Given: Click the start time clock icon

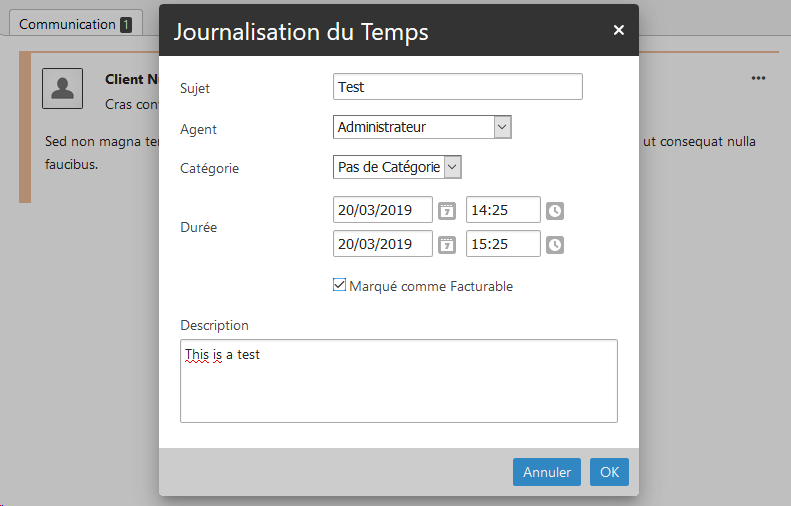Looking at the screenshot, I should point(555,211).
